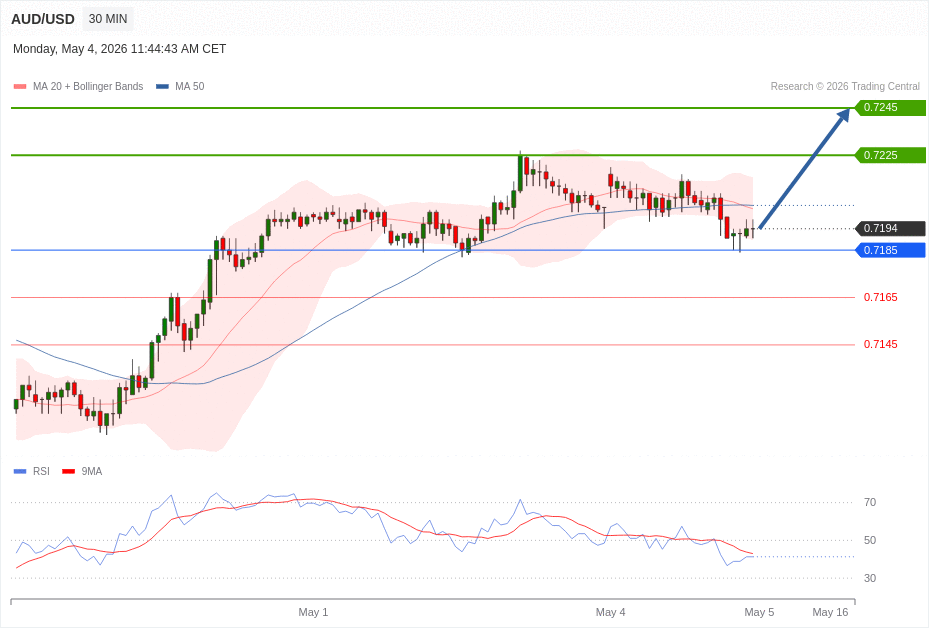Click the Research Trading Central copyright text
Image resolution: width=929 pixels, height=629 pixels.
click(845, 86)
